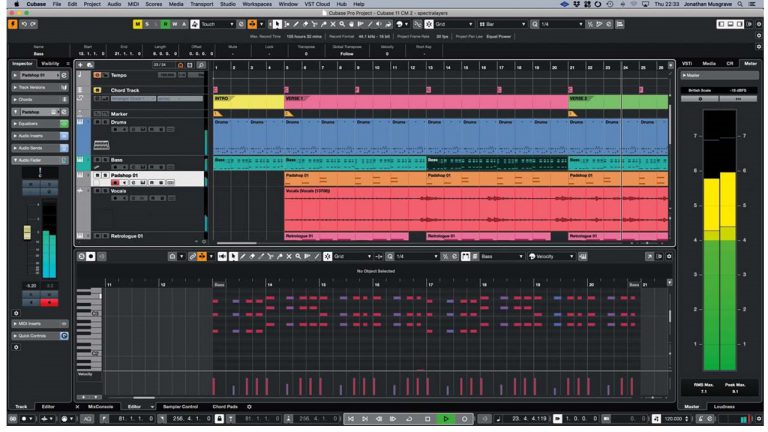
Task: Click the Add Track plus icon
Action: pos(80,65)
